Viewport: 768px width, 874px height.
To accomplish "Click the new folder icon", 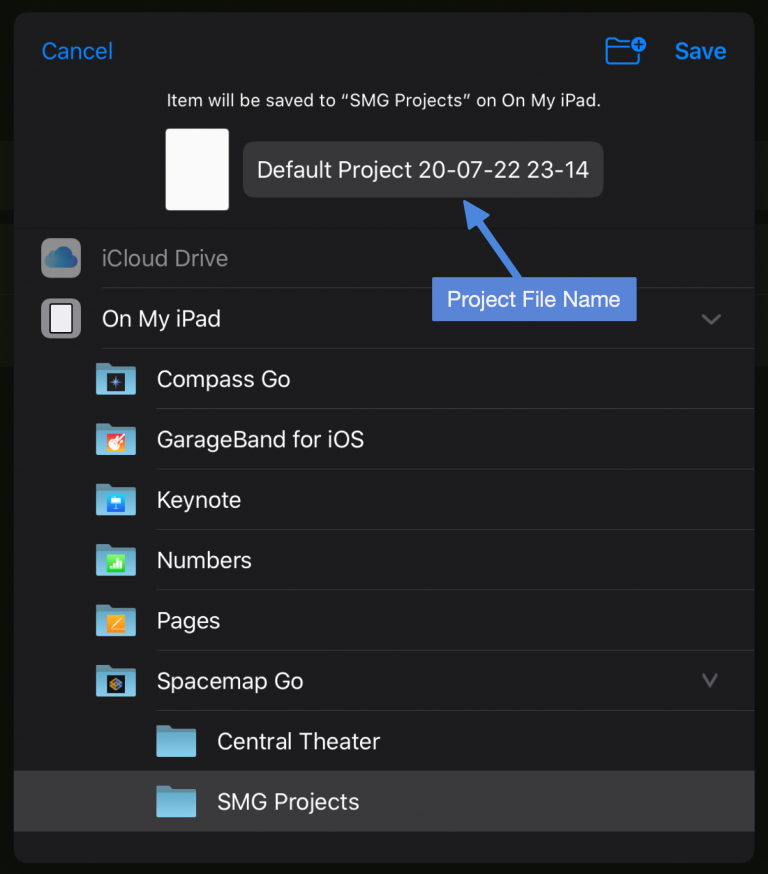I will (x=625, y=51).
